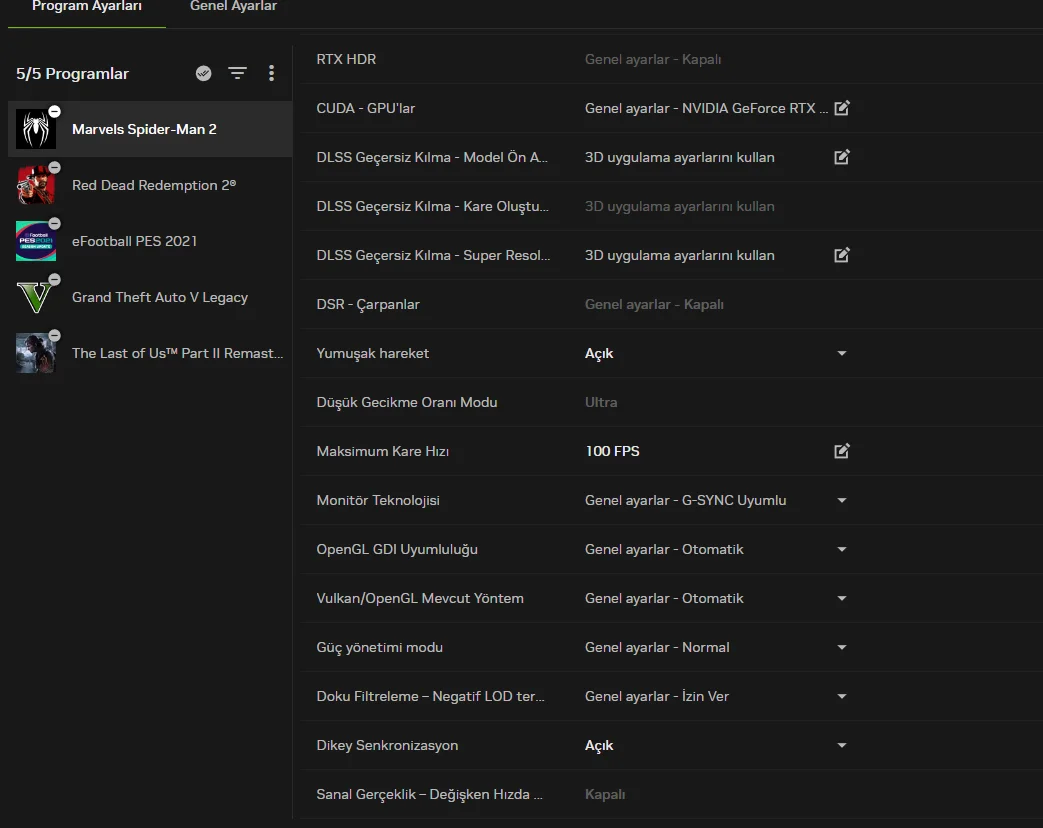Remove Grand Theft Auto V via minus badge
1043x828 pixels.
tap(54, 279)
